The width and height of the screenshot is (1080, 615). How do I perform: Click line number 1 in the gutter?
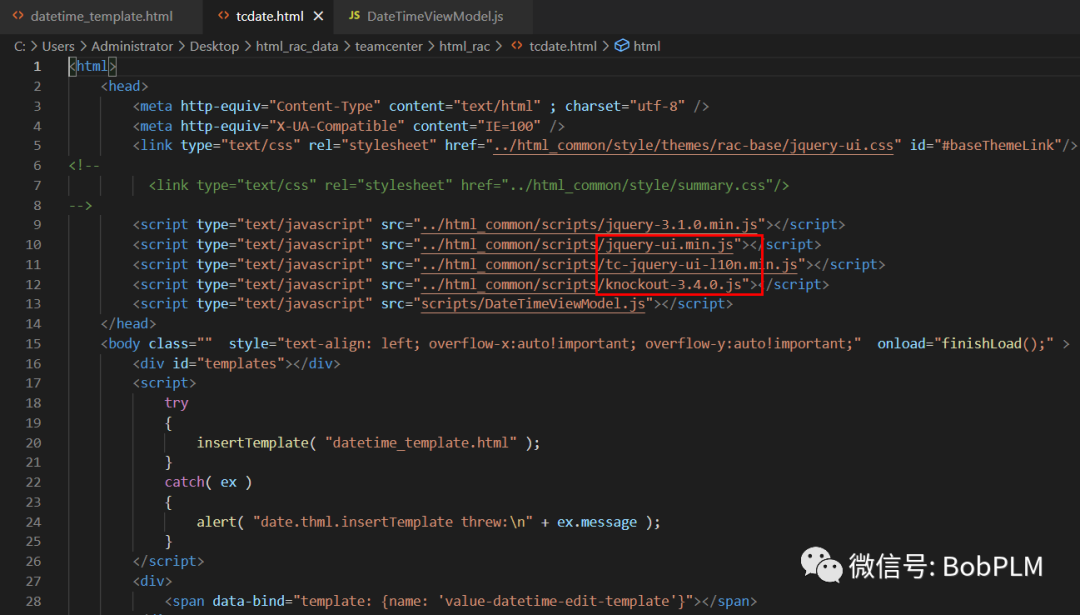(x=37, y=66)
